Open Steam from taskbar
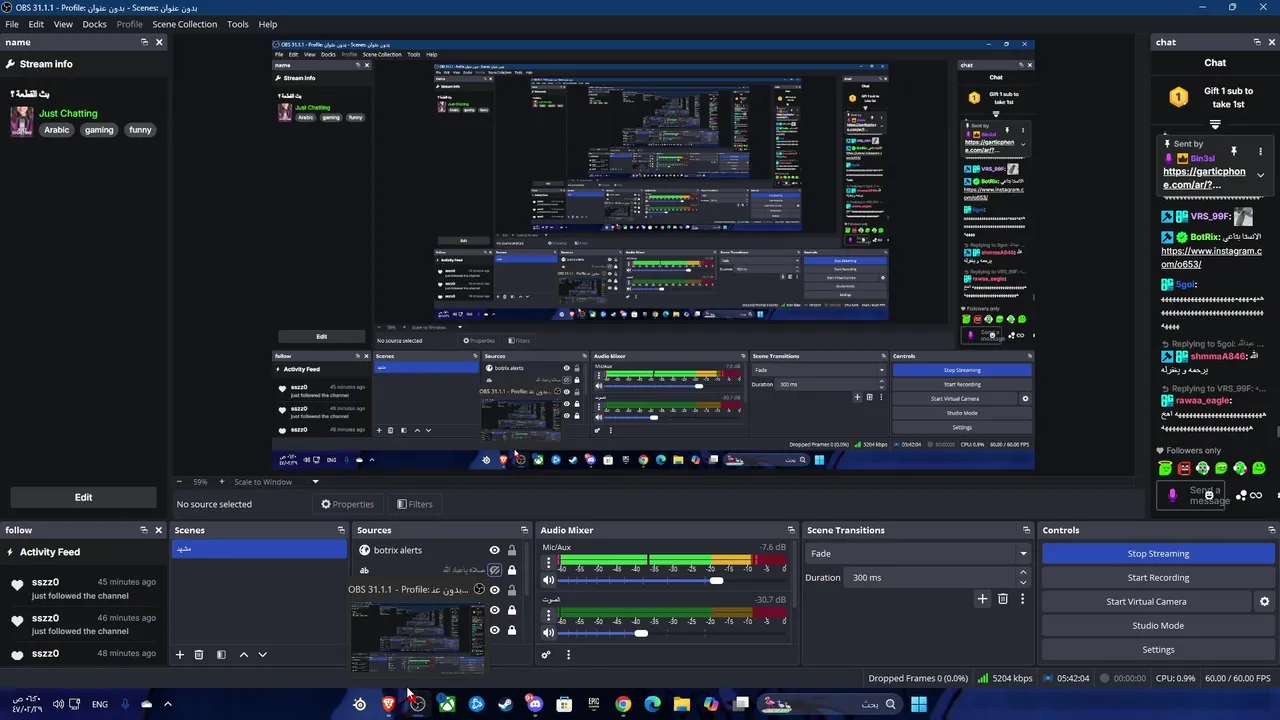The height and width of the screenshot is (720, 1280). coord(506,704)
